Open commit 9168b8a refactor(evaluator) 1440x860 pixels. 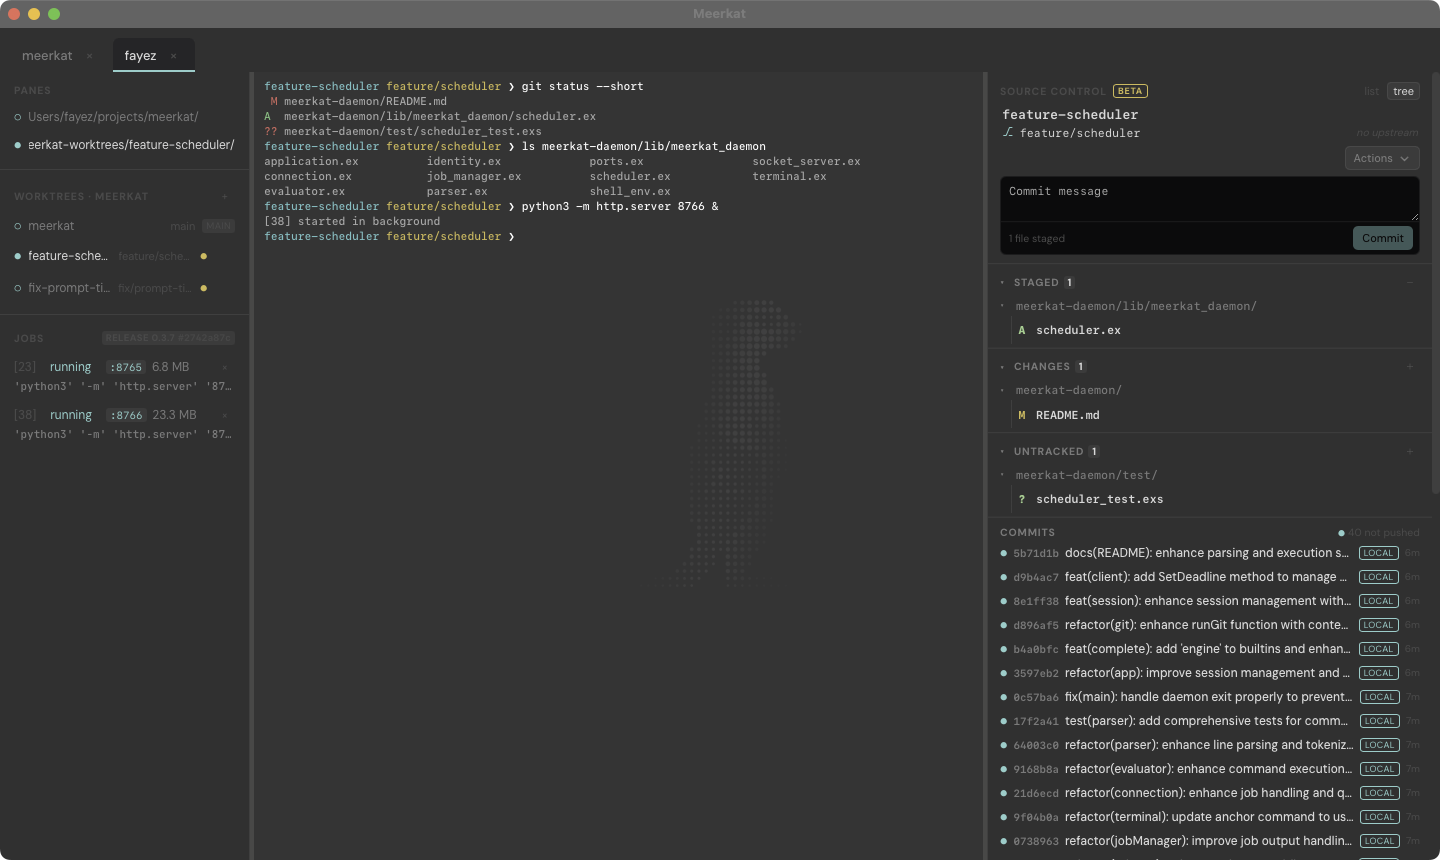1209,769
